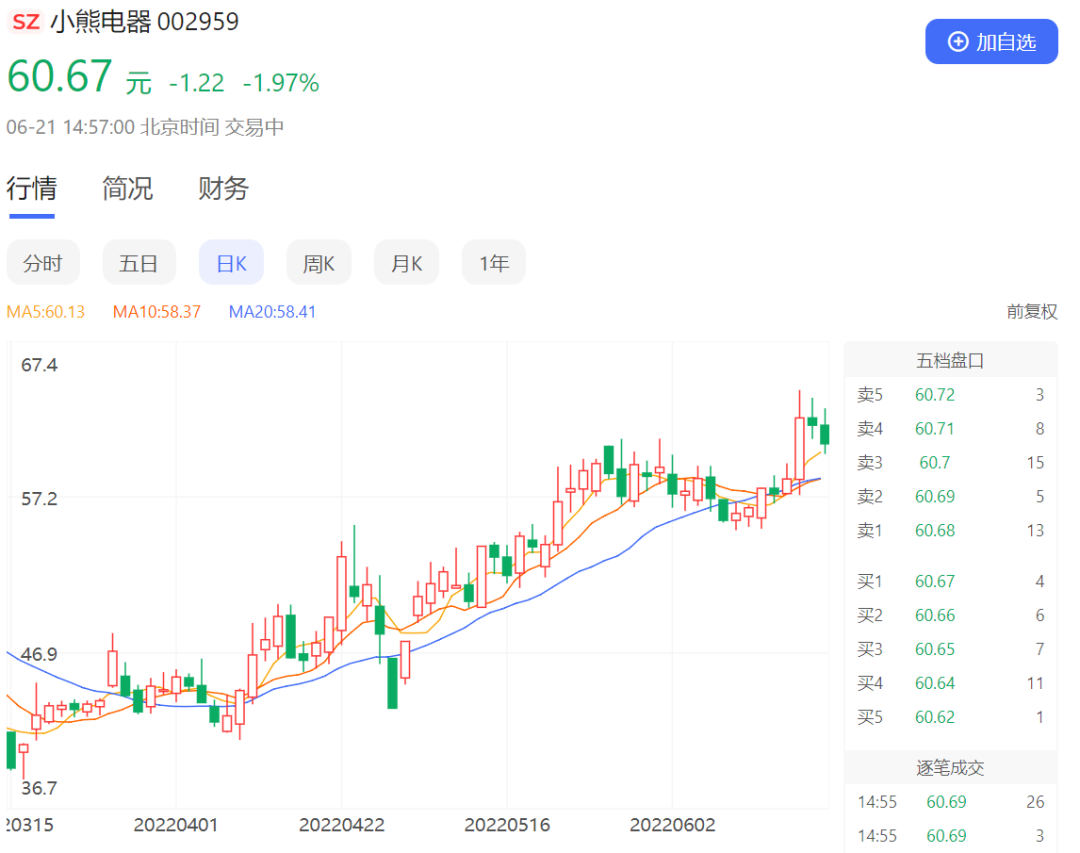Click the -1.22 price change value

(x=196, y=83)
